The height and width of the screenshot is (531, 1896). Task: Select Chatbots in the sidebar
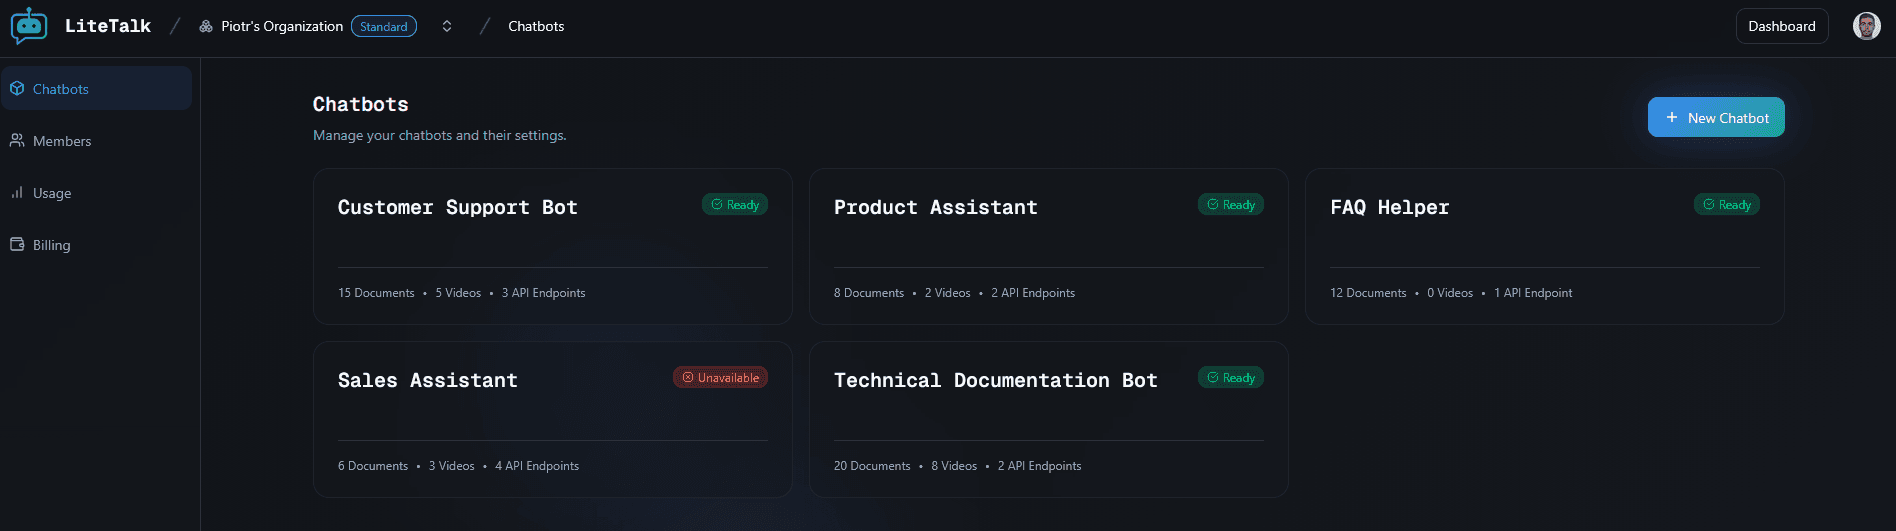point(97,88)
